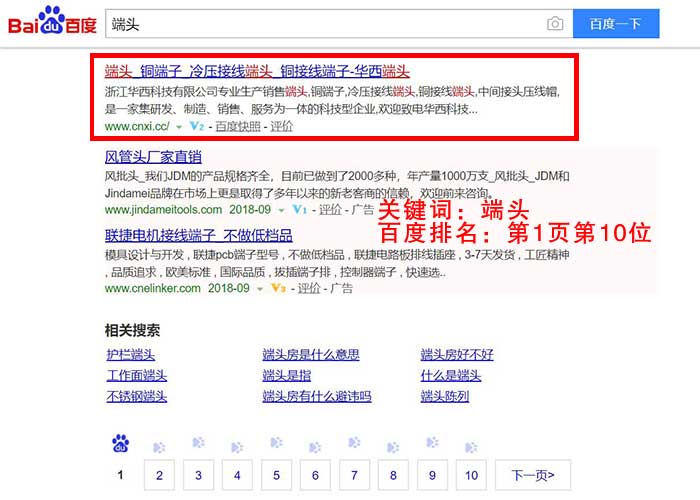Click the paw icon above page 6
Screen dimensions: 700x500
(315, 447)
